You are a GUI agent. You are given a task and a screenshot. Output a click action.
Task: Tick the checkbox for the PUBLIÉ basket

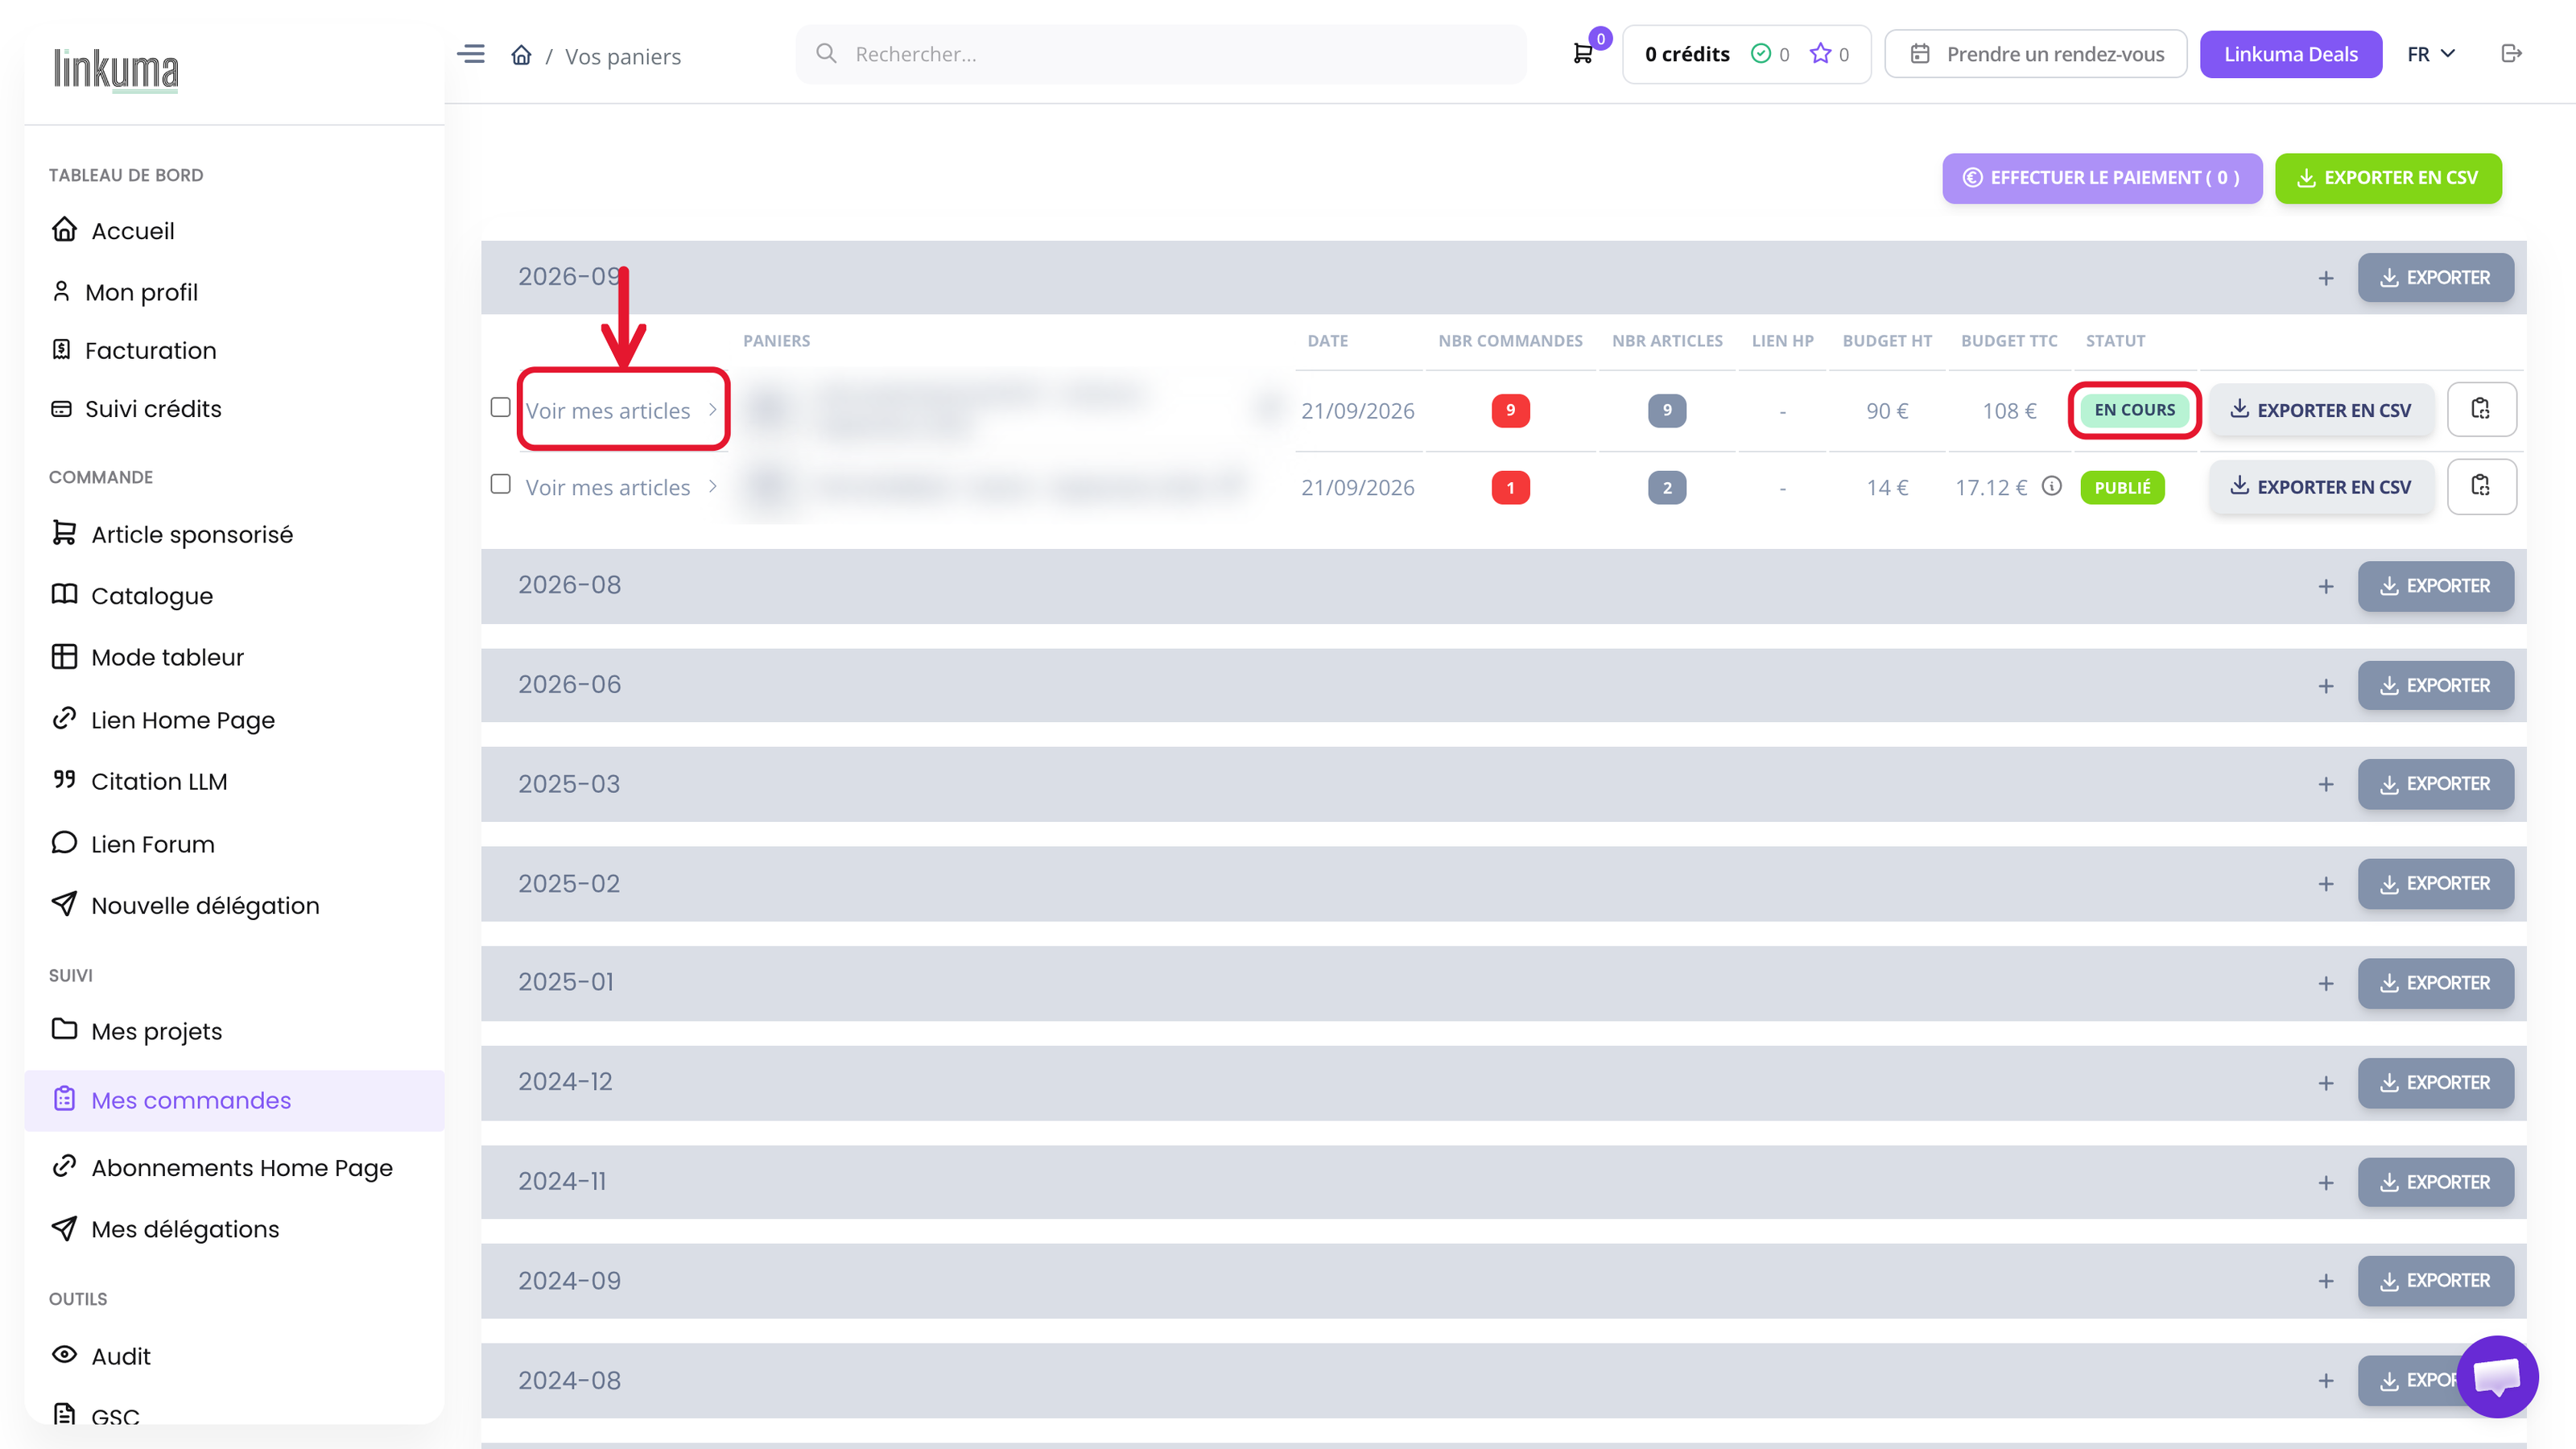(x=501, y=484)
